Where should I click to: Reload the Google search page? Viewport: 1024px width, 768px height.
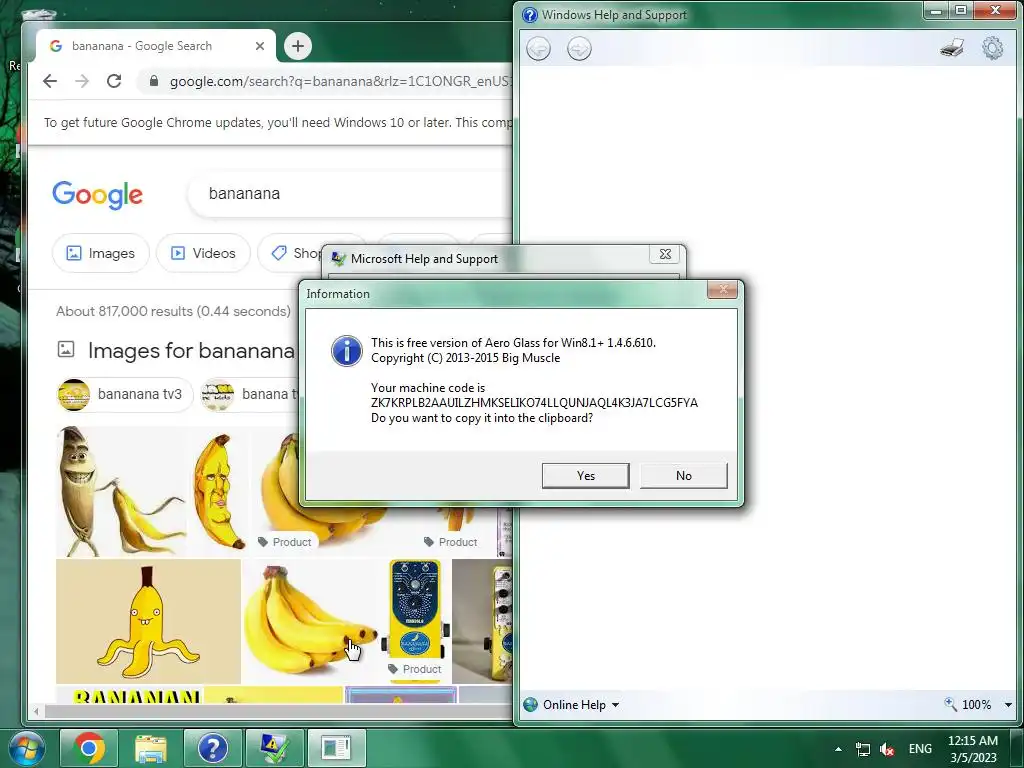point(114,81)
